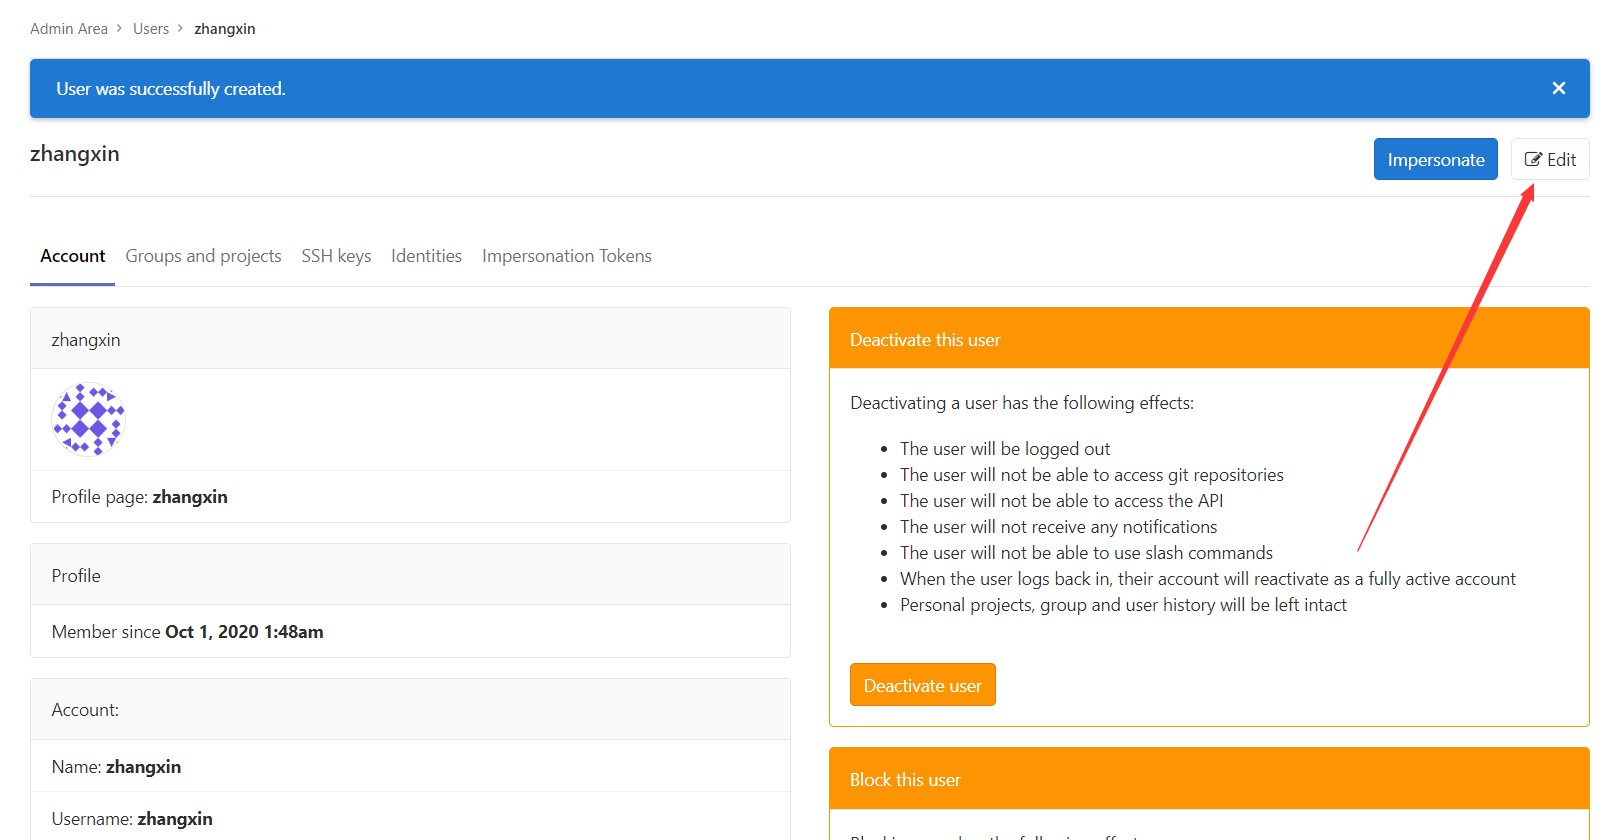Click the Username zhangxin row
This screenshot has width=1603, height=840.
[132, 819]
